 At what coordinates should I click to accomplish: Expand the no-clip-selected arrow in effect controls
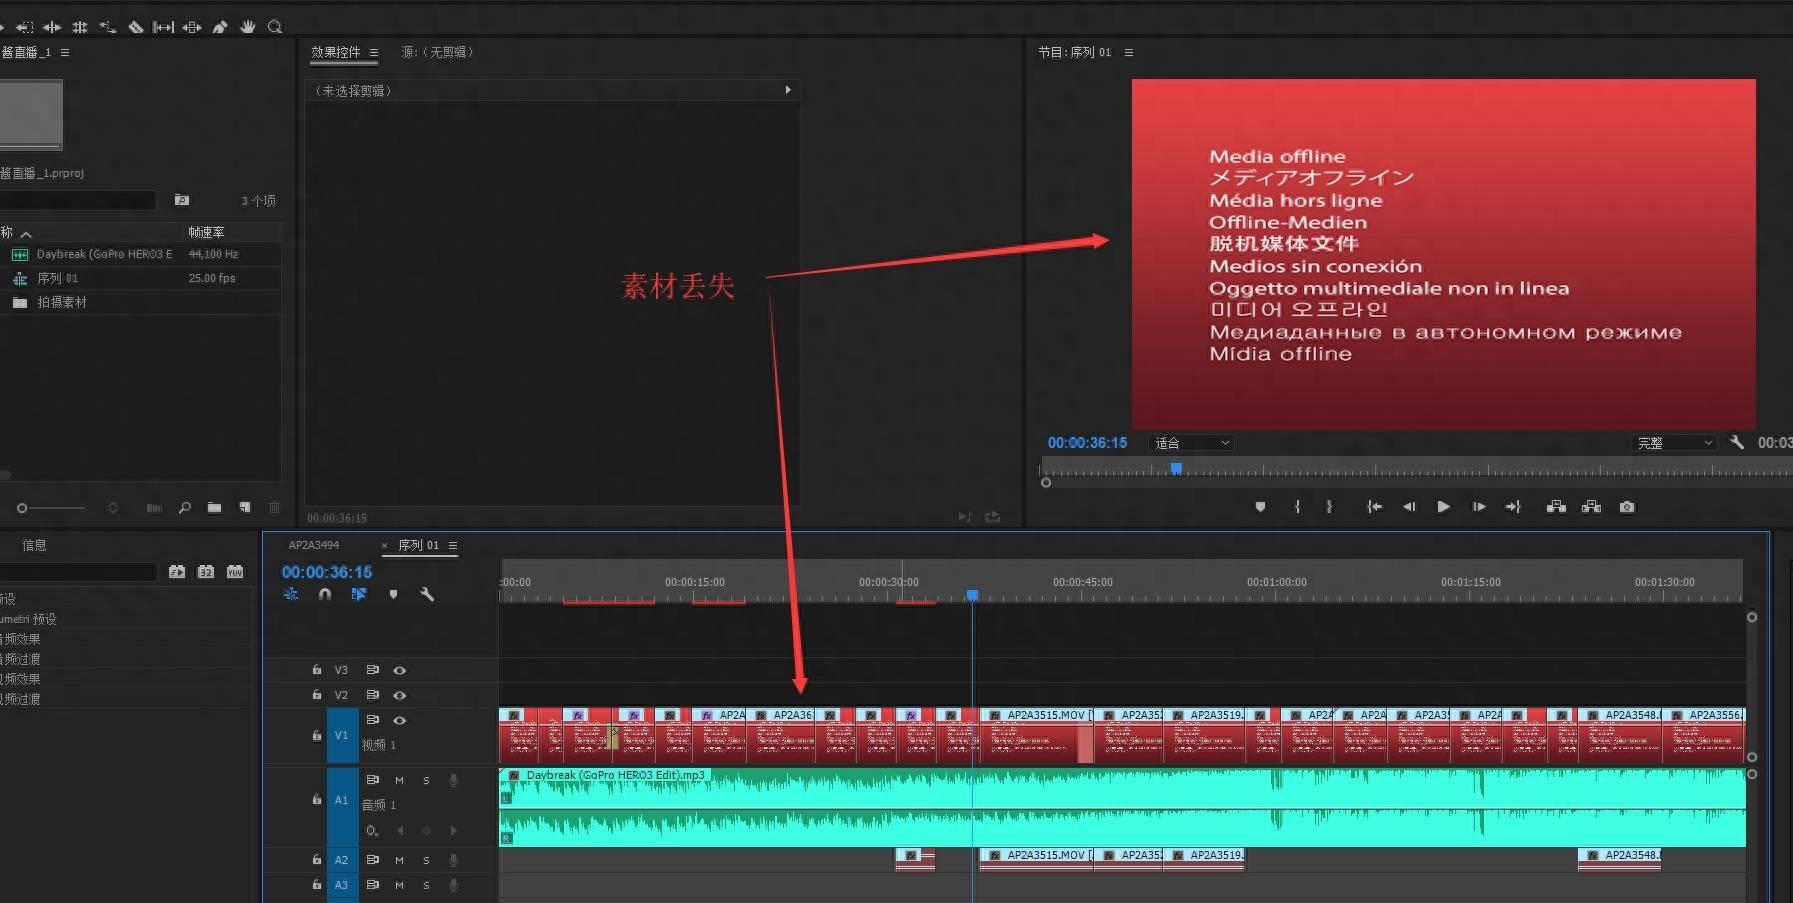tap(788, 90)
